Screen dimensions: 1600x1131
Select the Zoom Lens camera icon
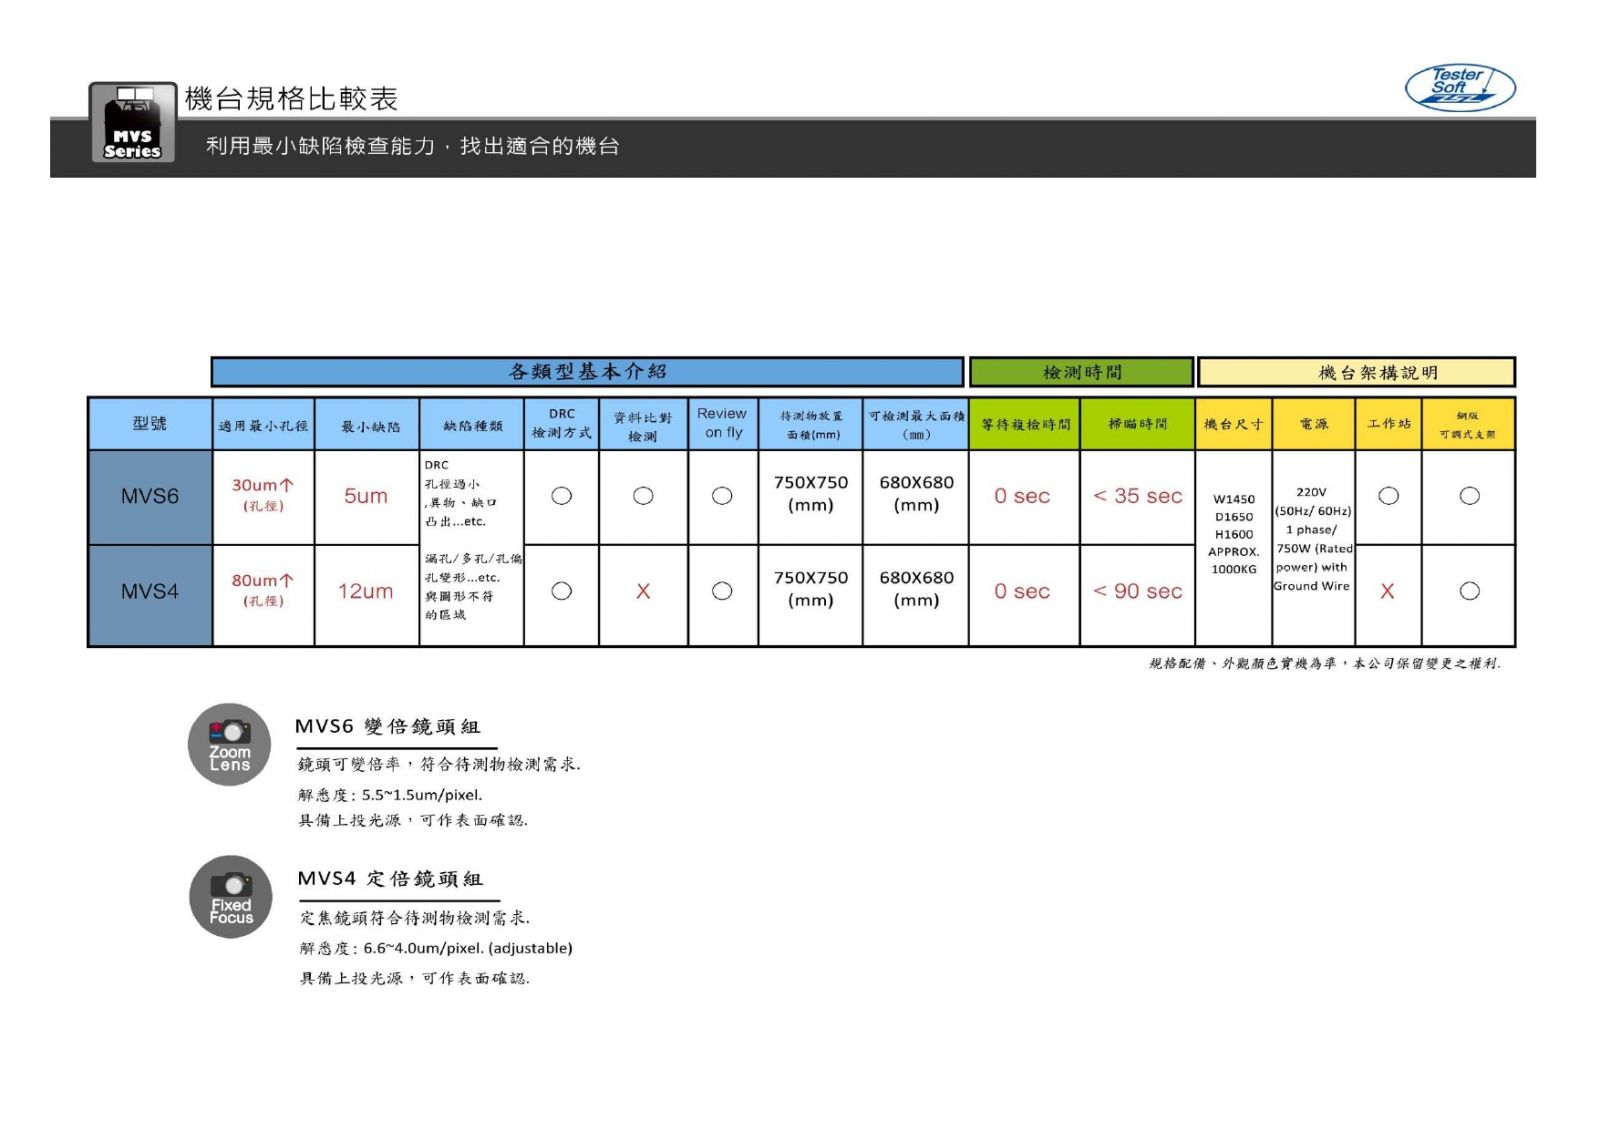pos(229,745)
